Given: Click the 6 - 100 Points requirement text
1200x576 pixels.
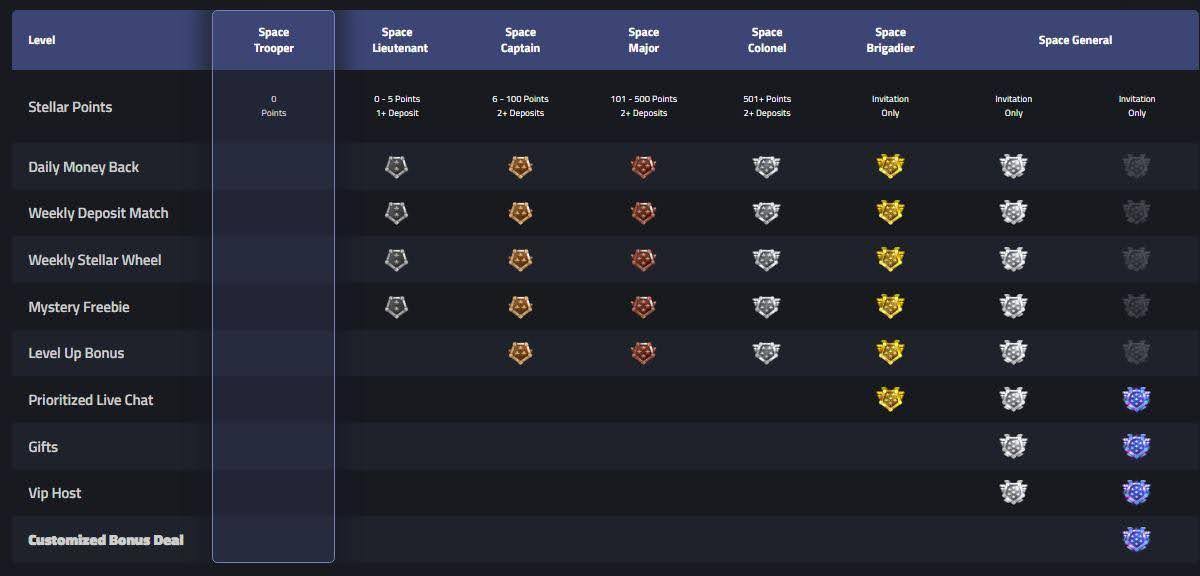Looking at the screenshot, I should point(520,99).
